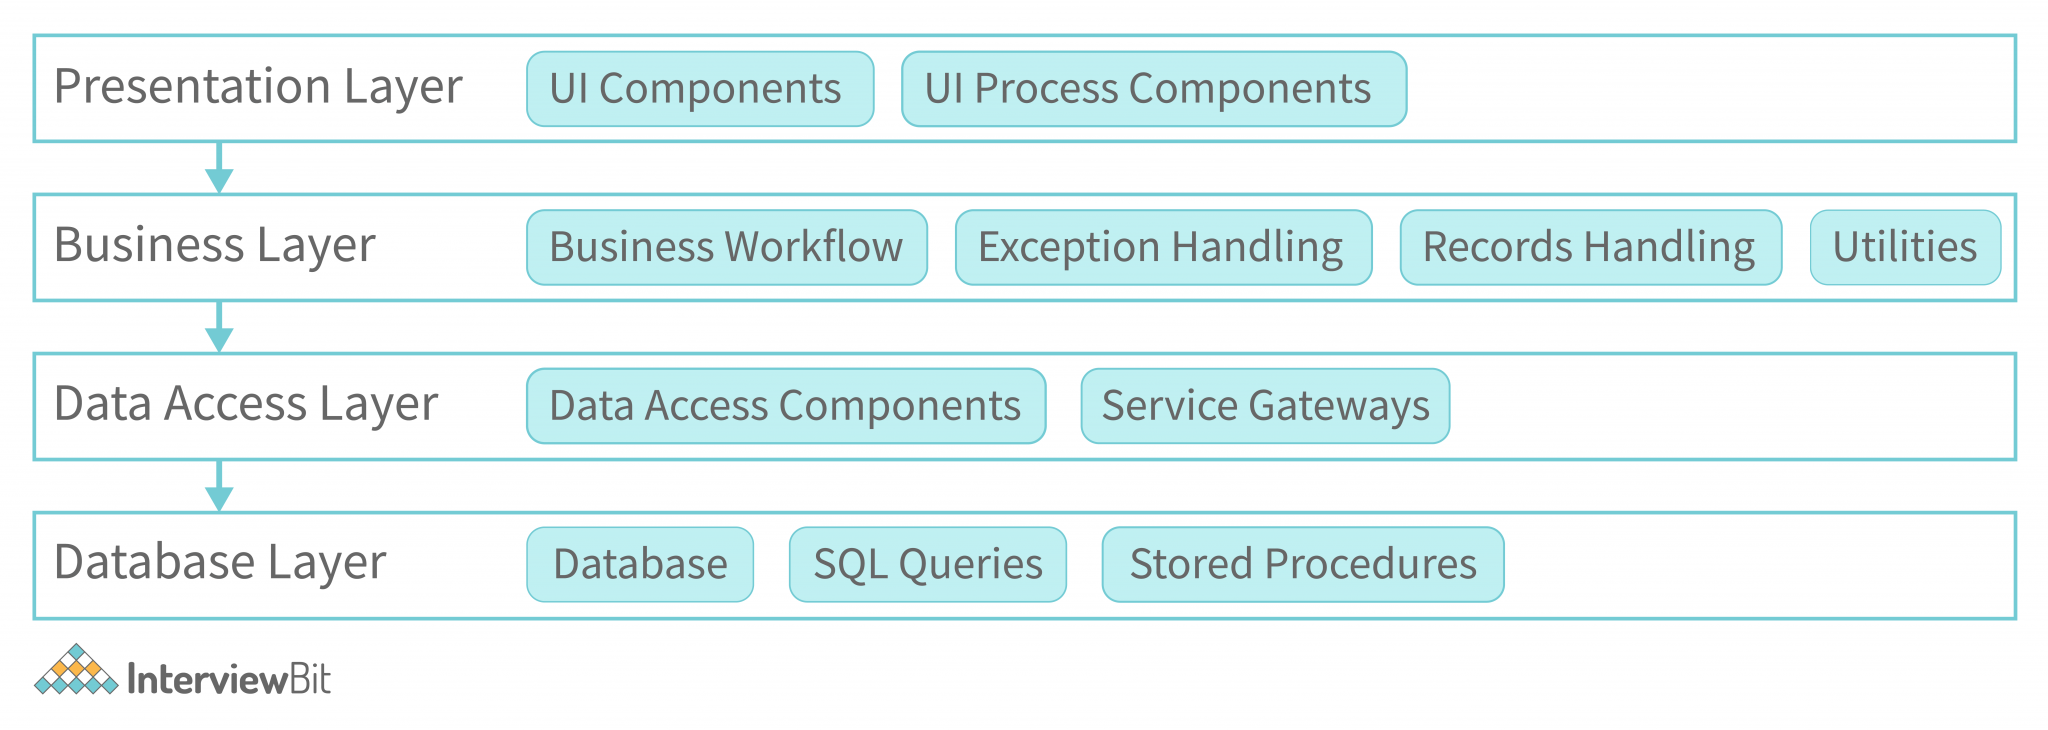Select the Records Handling box
Viewport: 2048px width, 730px height.
pyautogui.click(x=1590, y=247)
